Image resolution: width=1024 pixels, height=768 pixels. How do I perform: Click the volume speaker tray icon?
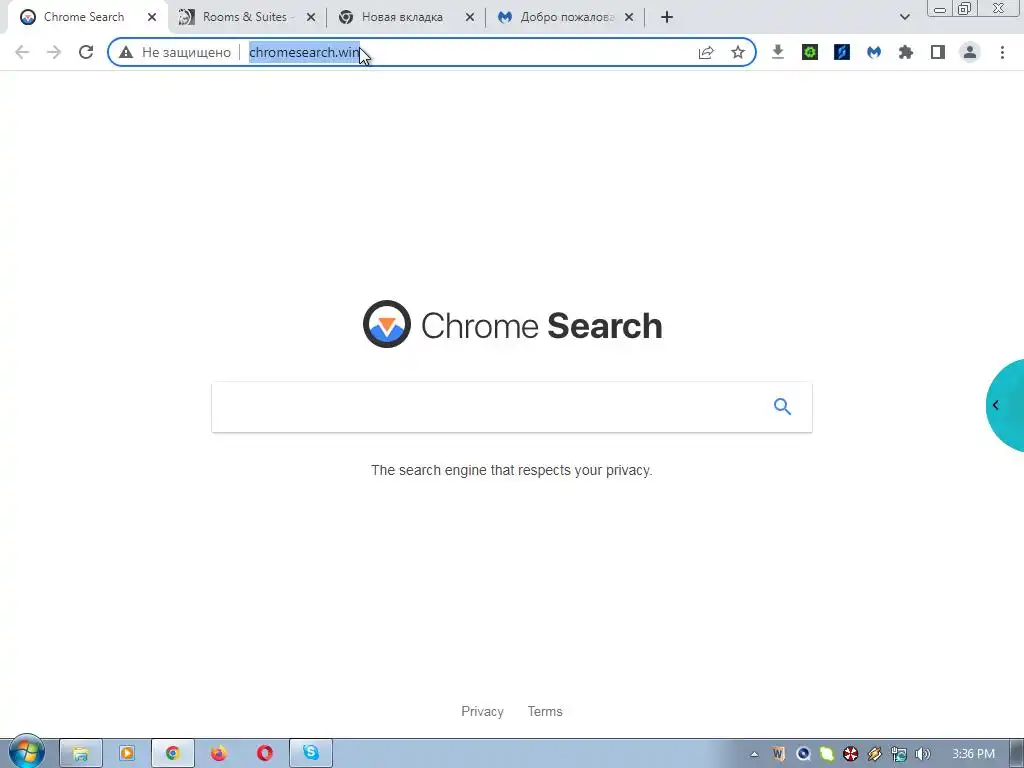(922, 754)
